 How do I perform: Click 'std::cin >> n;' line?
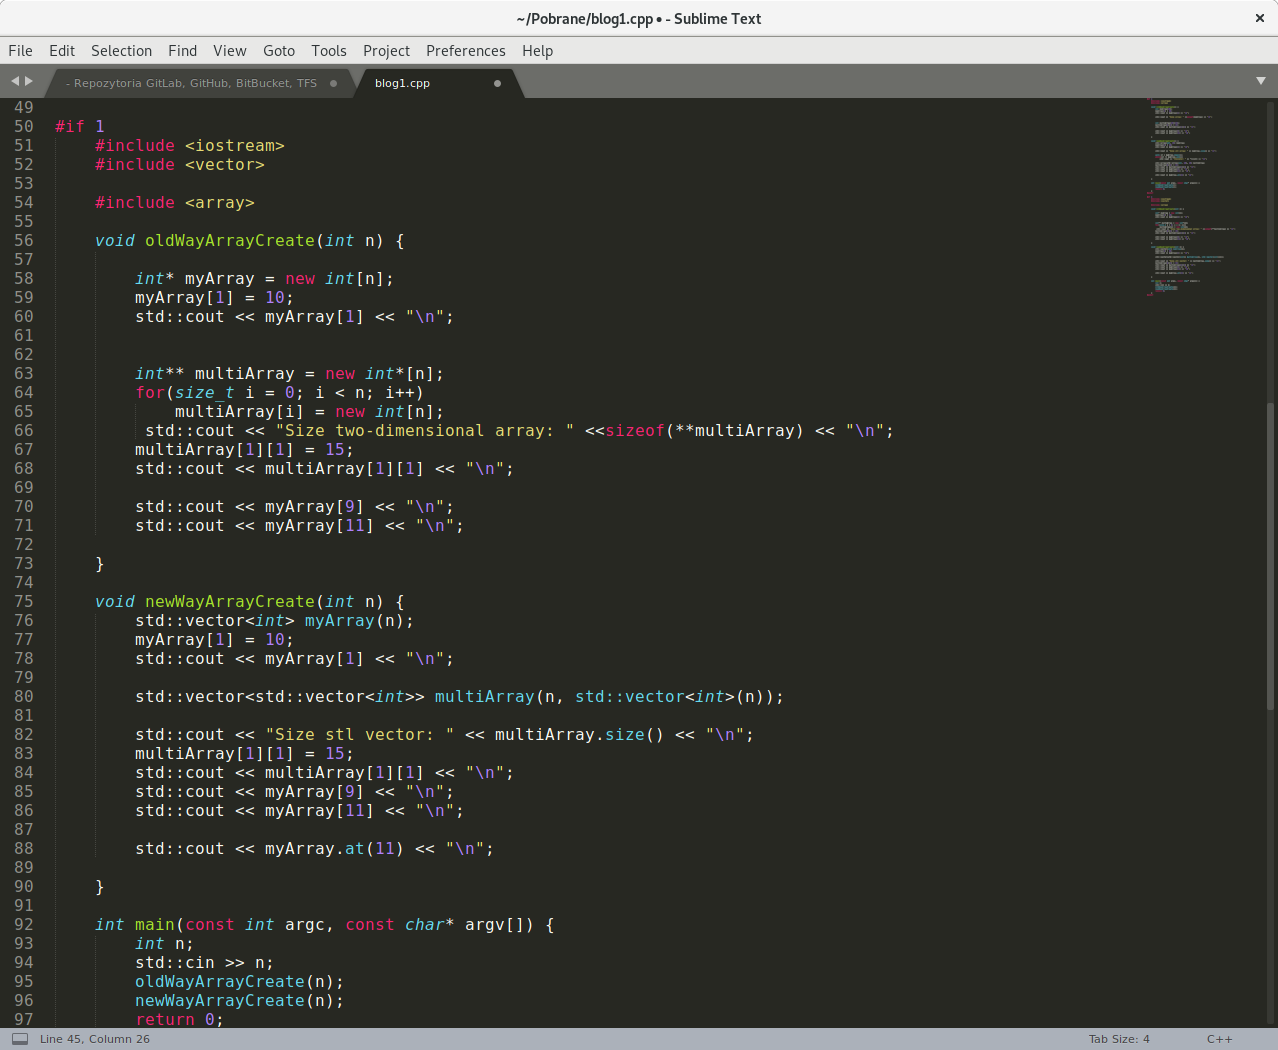pos(205,962)
